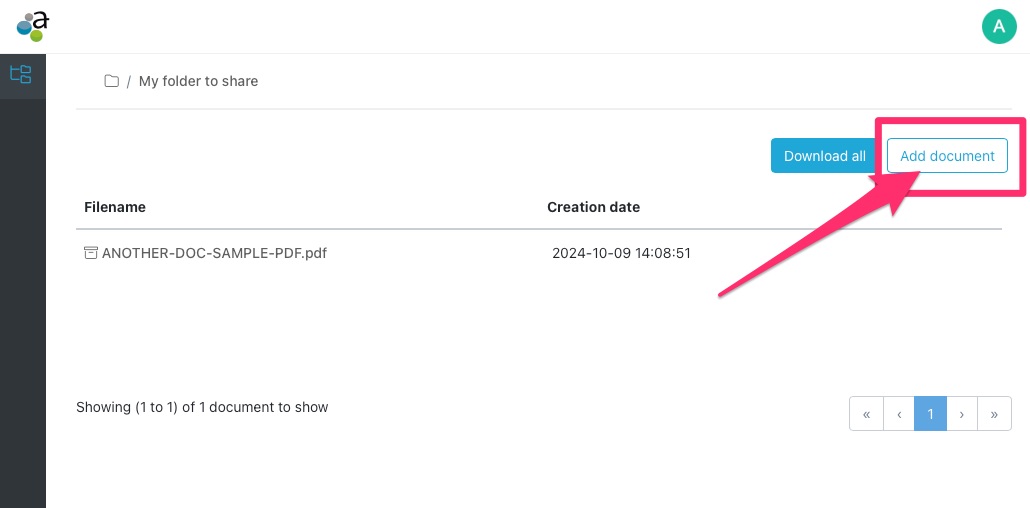Open the folder tree icon in sidebar
The width and height of the screenshot is (1030, 508).
pyautogui.click(x=21, y=74)
